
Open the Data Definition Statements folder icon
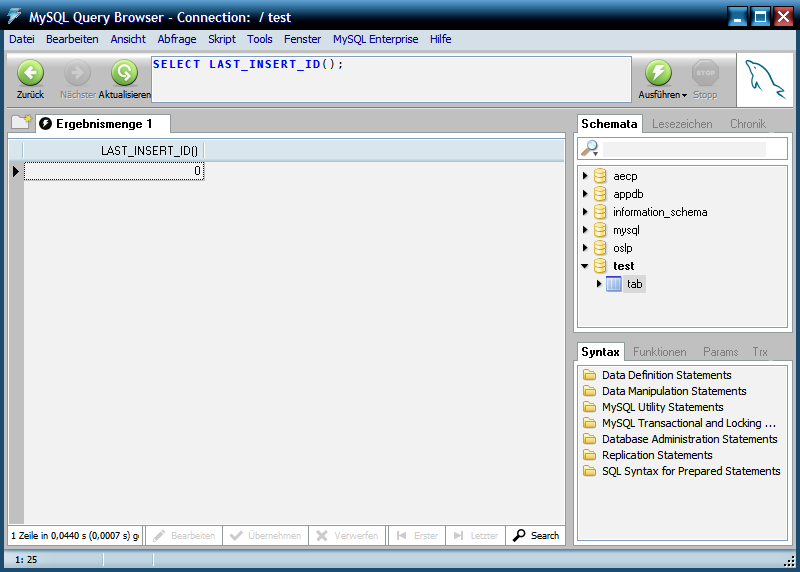(590, 375)
